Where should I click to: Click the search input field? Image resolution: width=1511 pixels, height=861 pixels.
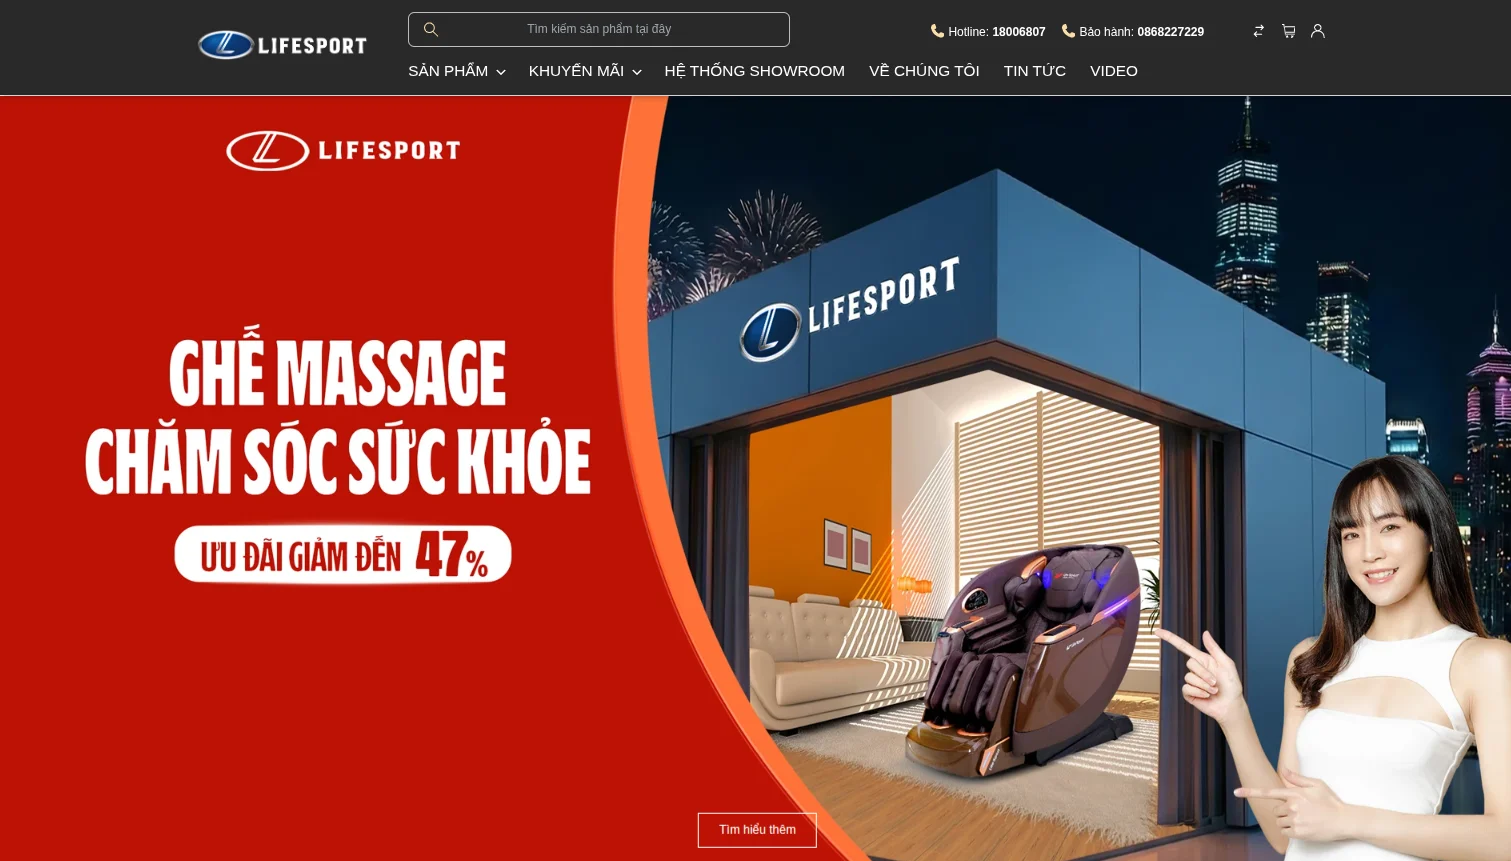599,29
